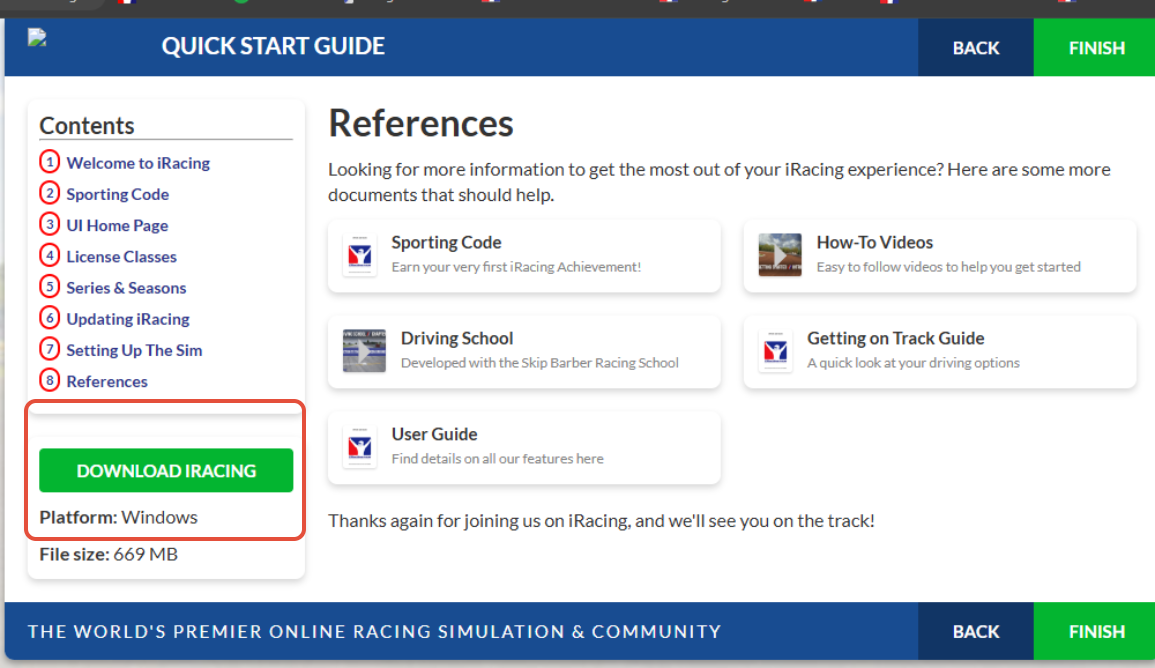Click the 'Platform: Windows' text
The image size is (1155, 668).
tap(119, 517)
